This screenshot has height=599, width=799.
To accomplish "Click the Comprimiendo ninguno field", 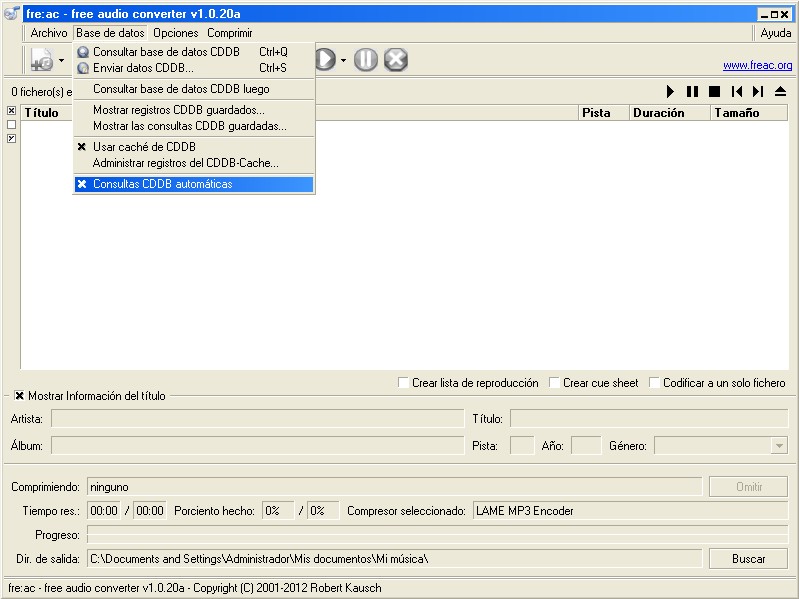I will (394, 487).
